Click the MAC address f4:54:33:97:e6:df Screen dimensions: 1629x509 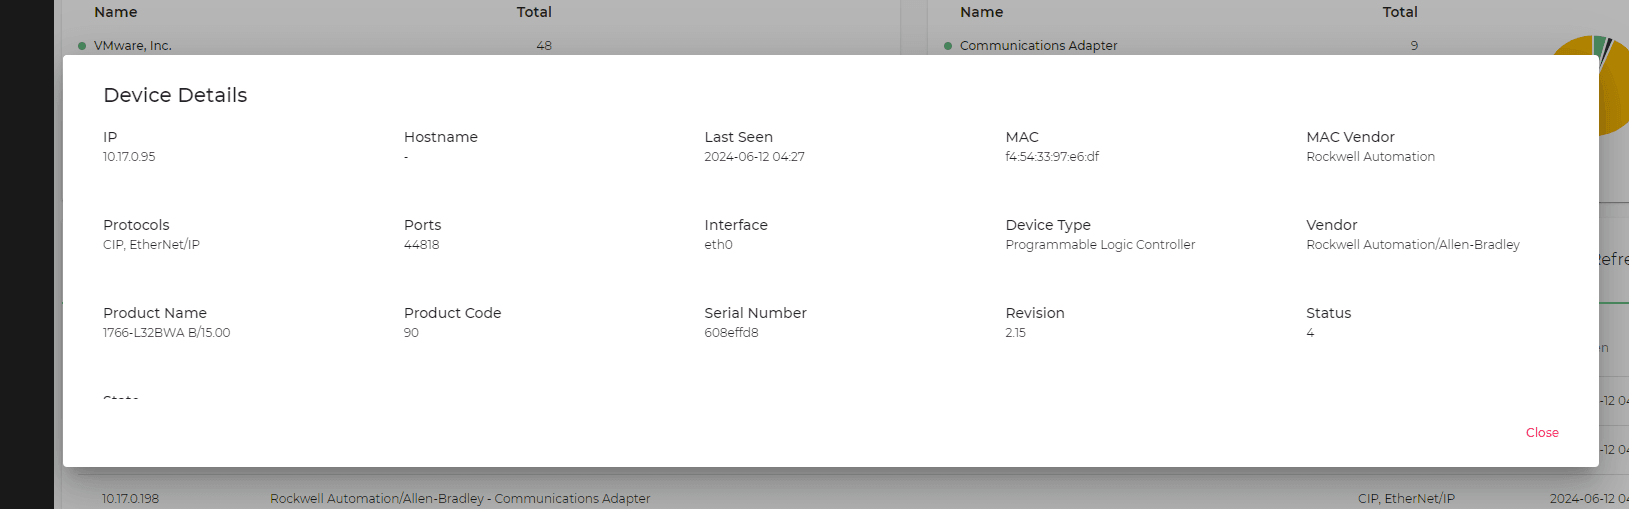pos(1052,157)
